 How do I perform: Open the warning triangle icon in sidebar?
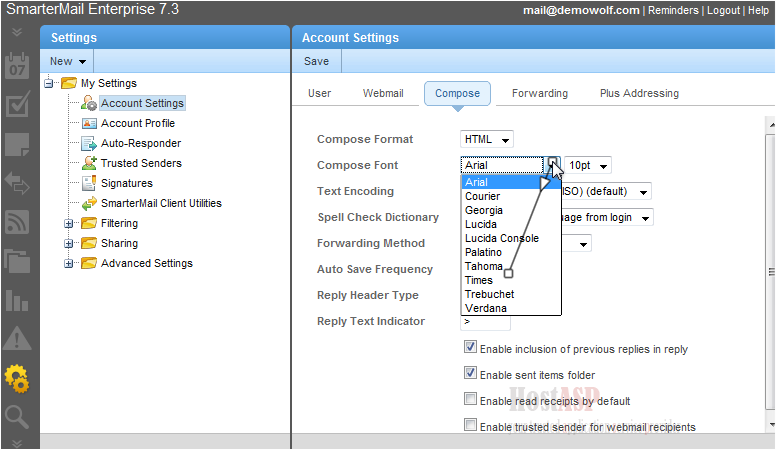(17, 339)
